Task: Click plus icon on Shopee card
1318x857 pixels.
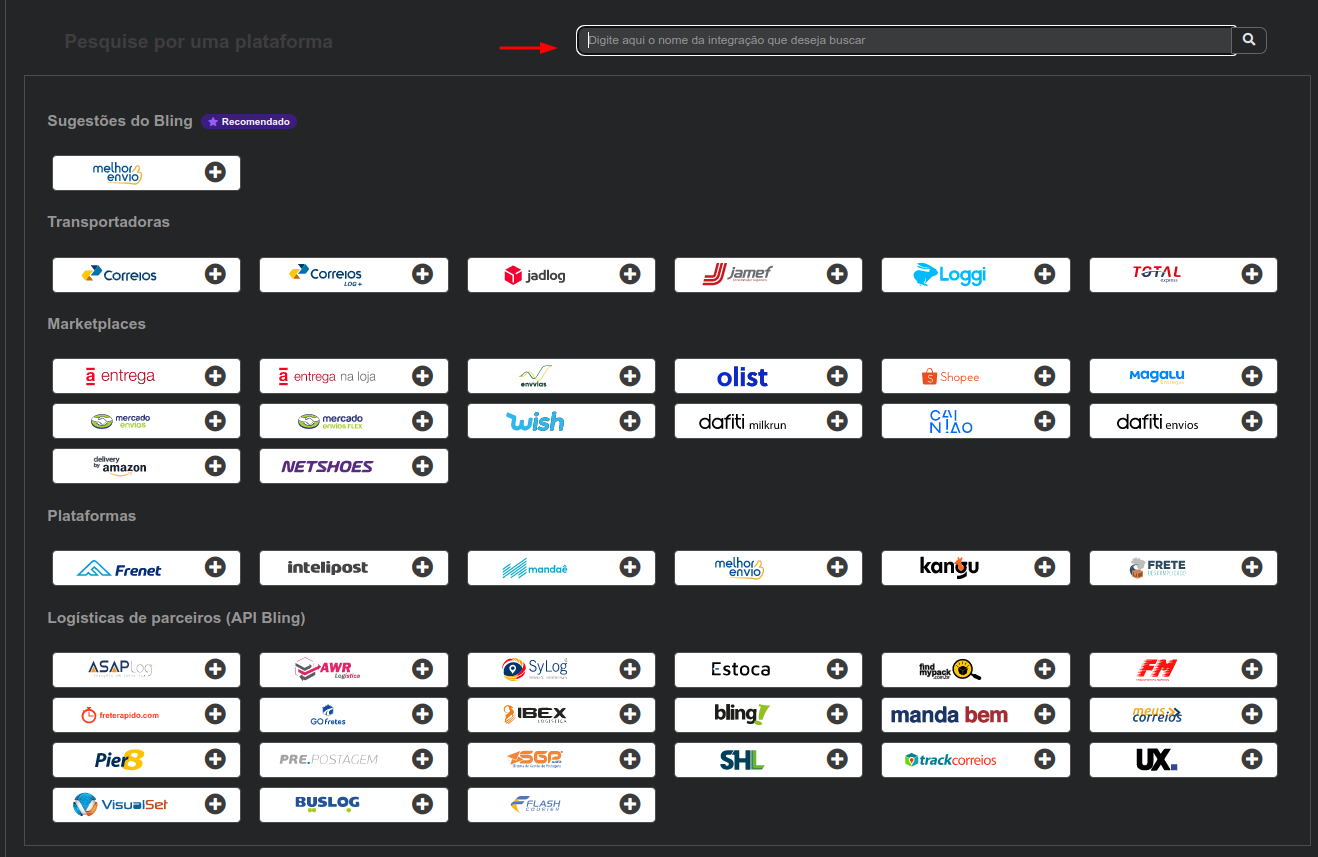Action: [x=1045, y=376]
